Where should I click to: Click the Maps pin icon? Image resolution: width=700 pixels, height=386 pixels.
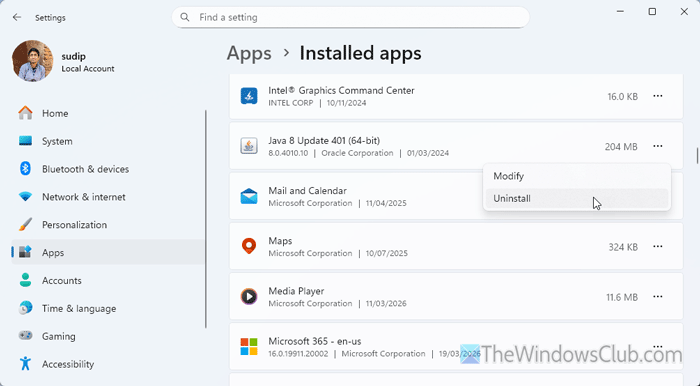coord(249,246)
